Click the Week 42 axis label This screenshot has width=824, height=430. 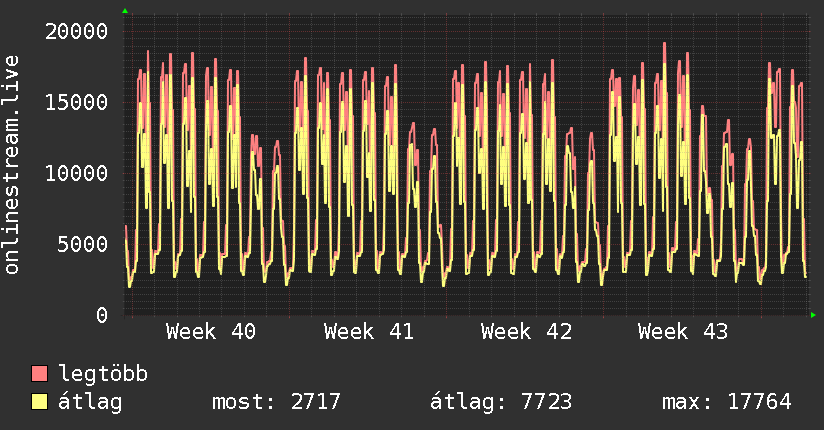(x=526, y=332)
